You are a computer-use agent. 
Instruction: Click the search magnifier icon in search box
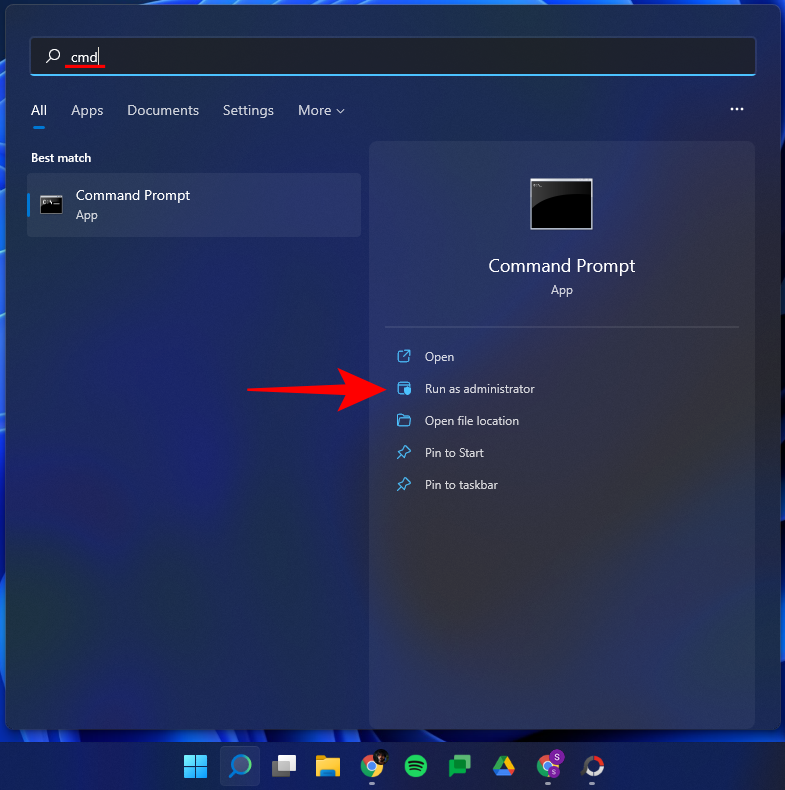[53, 56]
